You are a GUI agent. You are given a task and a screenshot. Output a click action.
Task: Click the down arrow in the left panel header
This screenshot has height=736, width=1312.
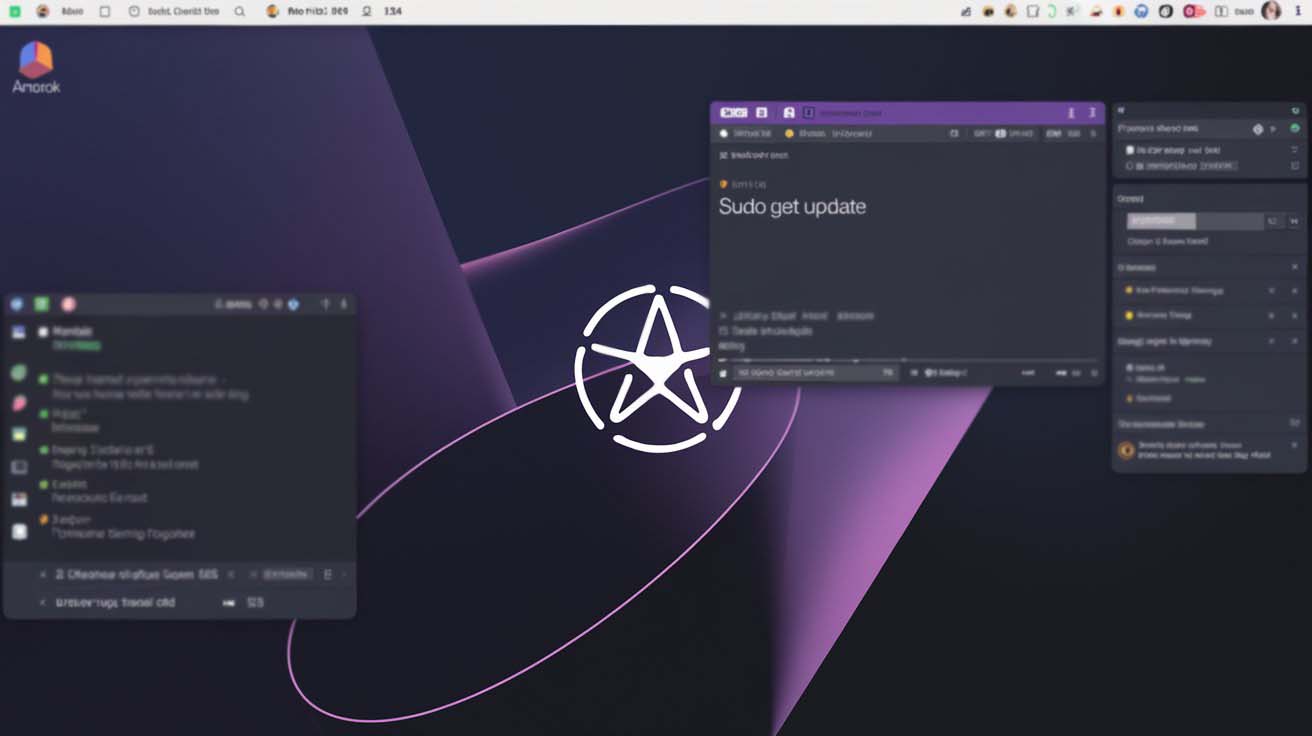point(343,304)
